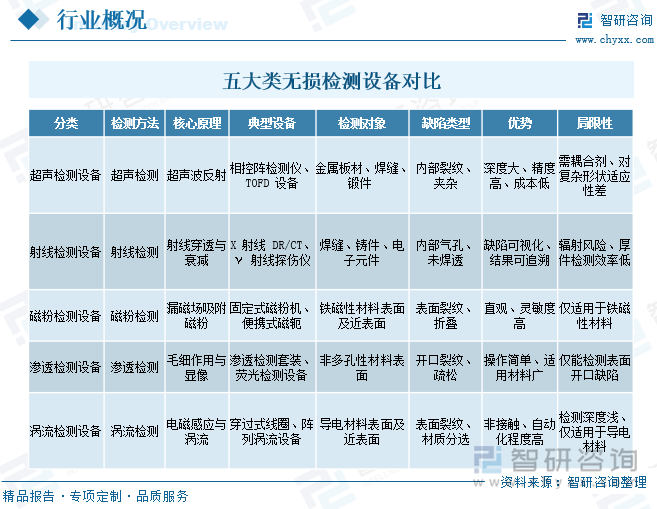The image size is (657, 509).
Task: Click the 仅能检测表面开口缺陷 cell
Action: (595, 367)
